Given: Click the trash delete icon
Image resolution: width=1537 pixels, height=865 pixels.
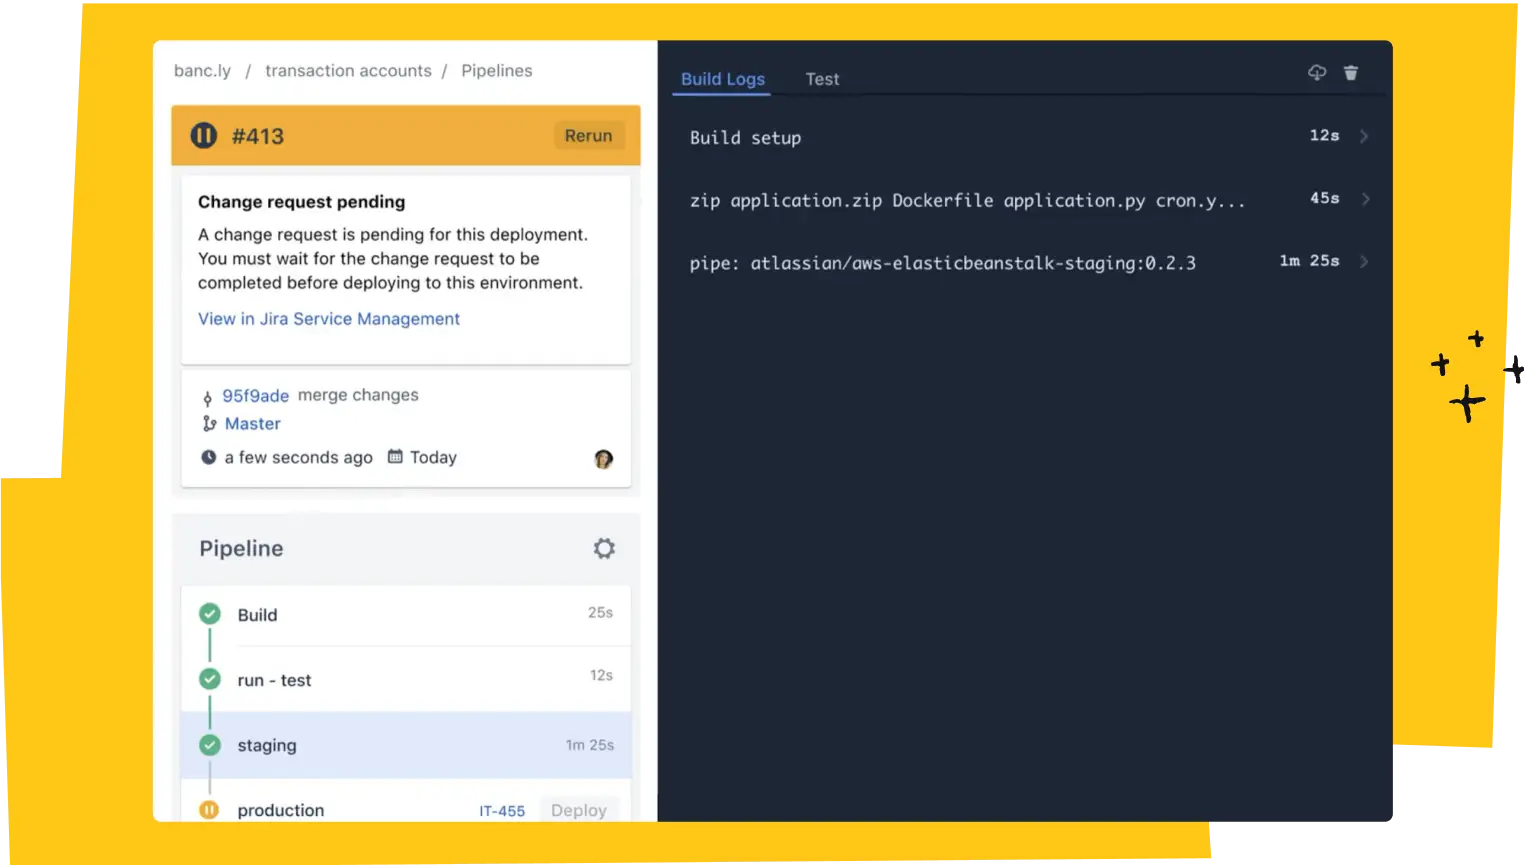Looking at the screenshot, I should 1351,73.
